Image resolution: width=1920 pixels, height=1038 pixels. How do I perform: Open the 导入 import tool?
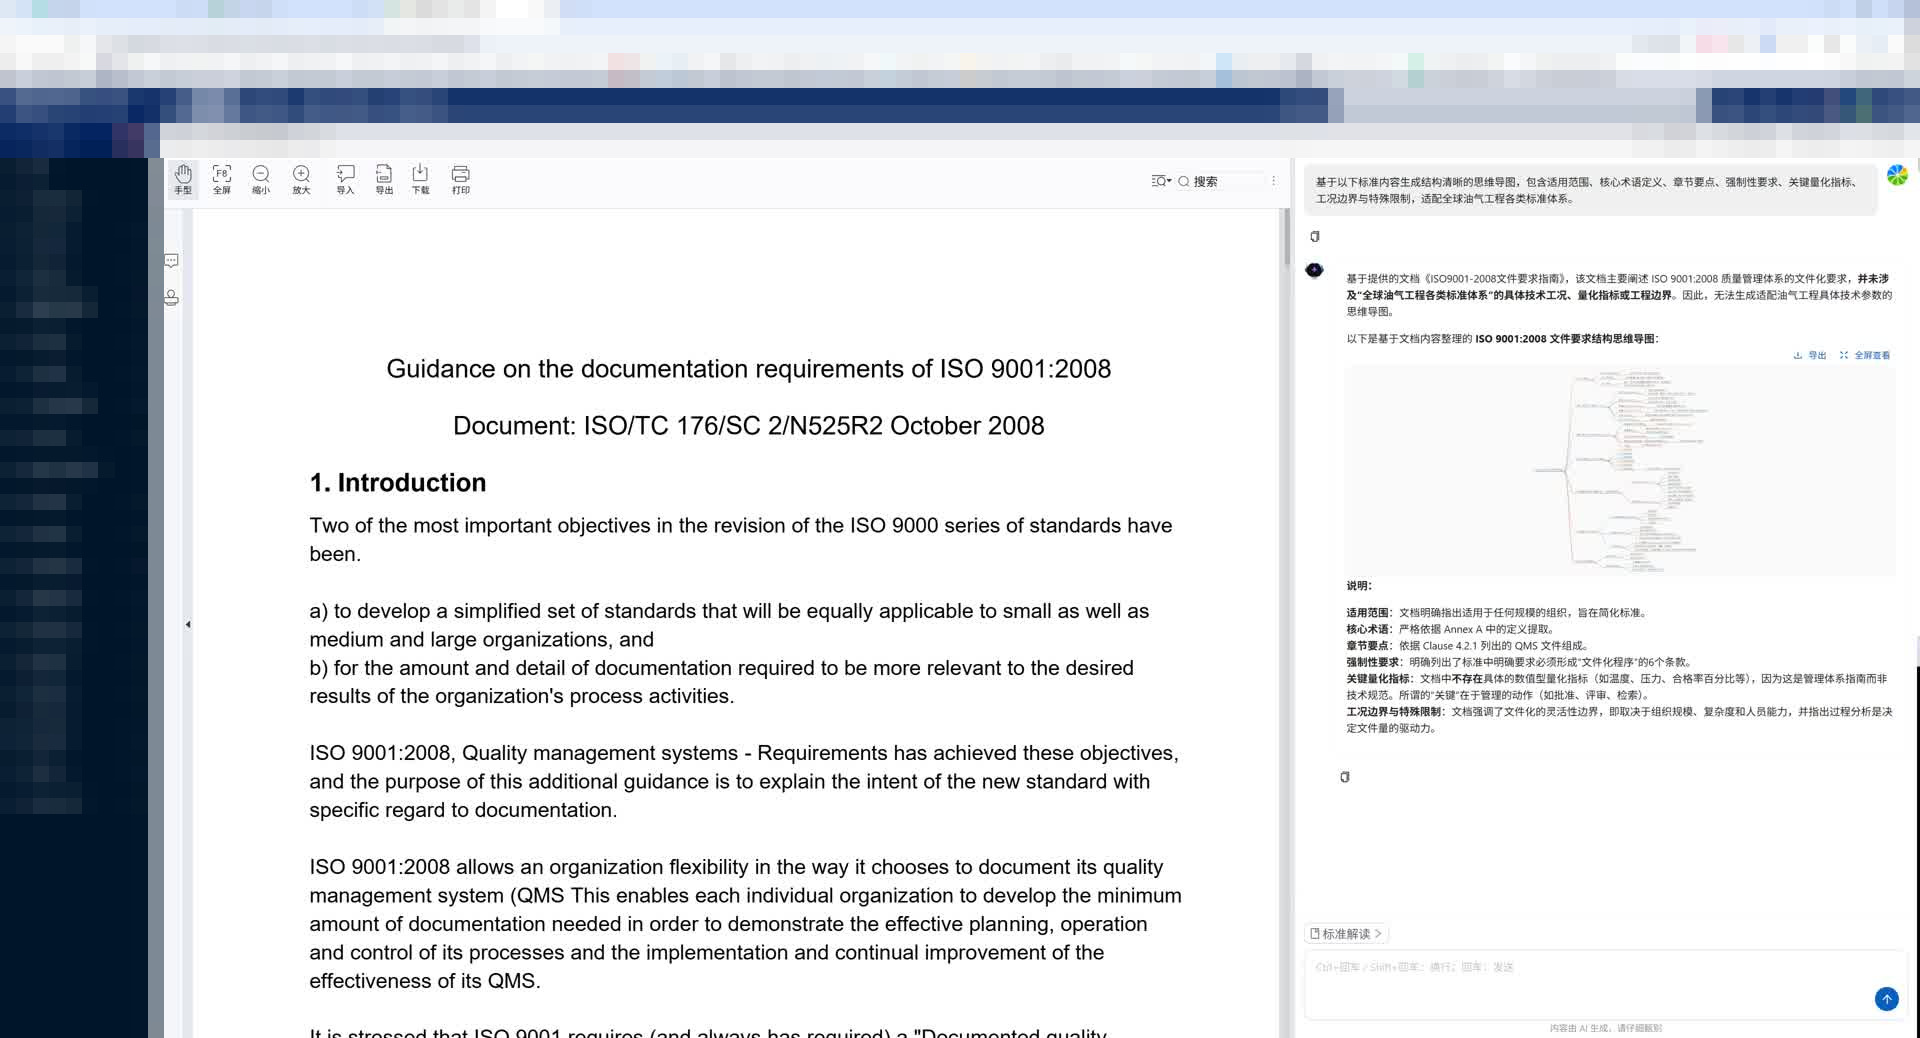345,179
